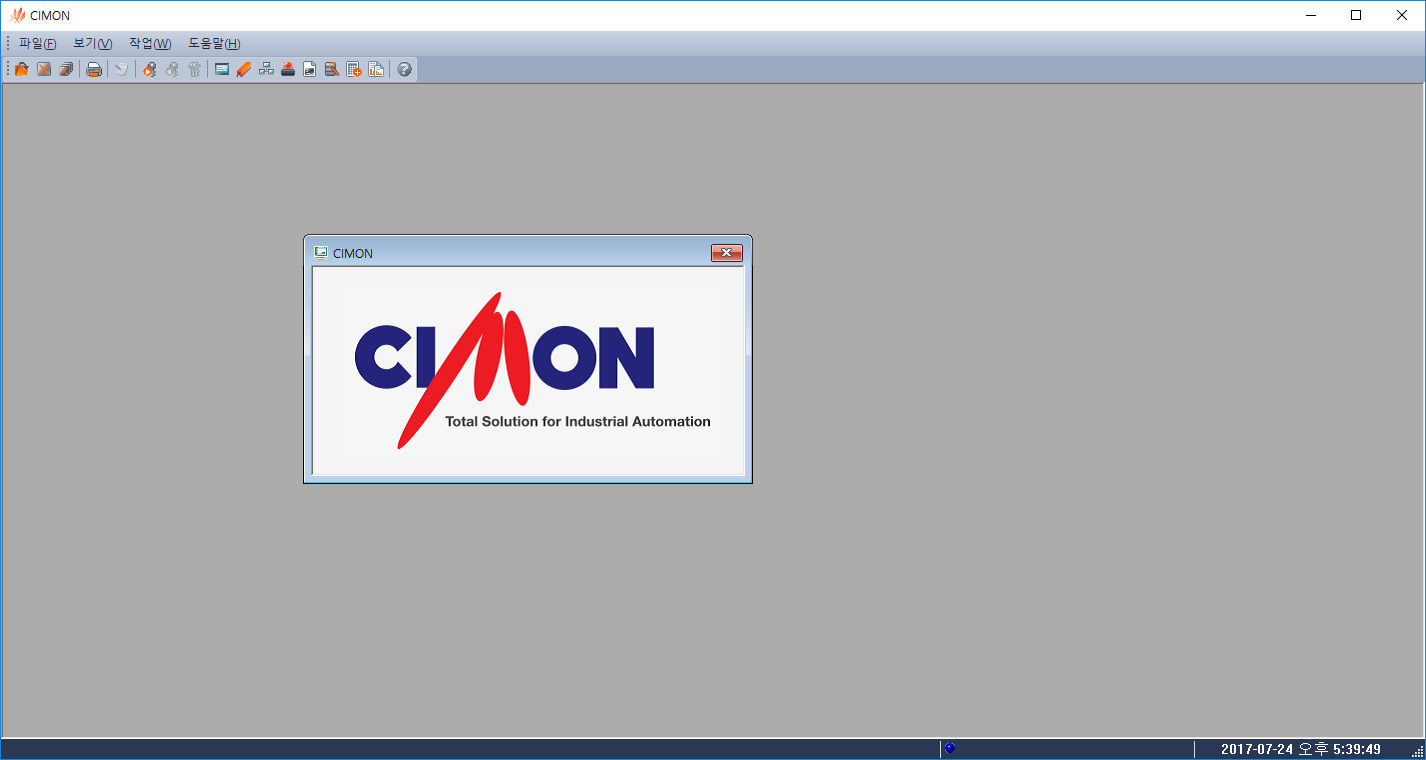The image size is (1426, 760).
Task: Click the printer icon in the toolbar
Action: tap(94, 70)
